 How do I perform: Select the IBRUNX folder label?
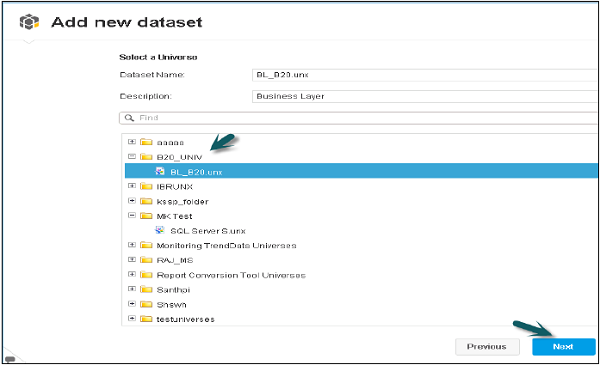[175, 187]
